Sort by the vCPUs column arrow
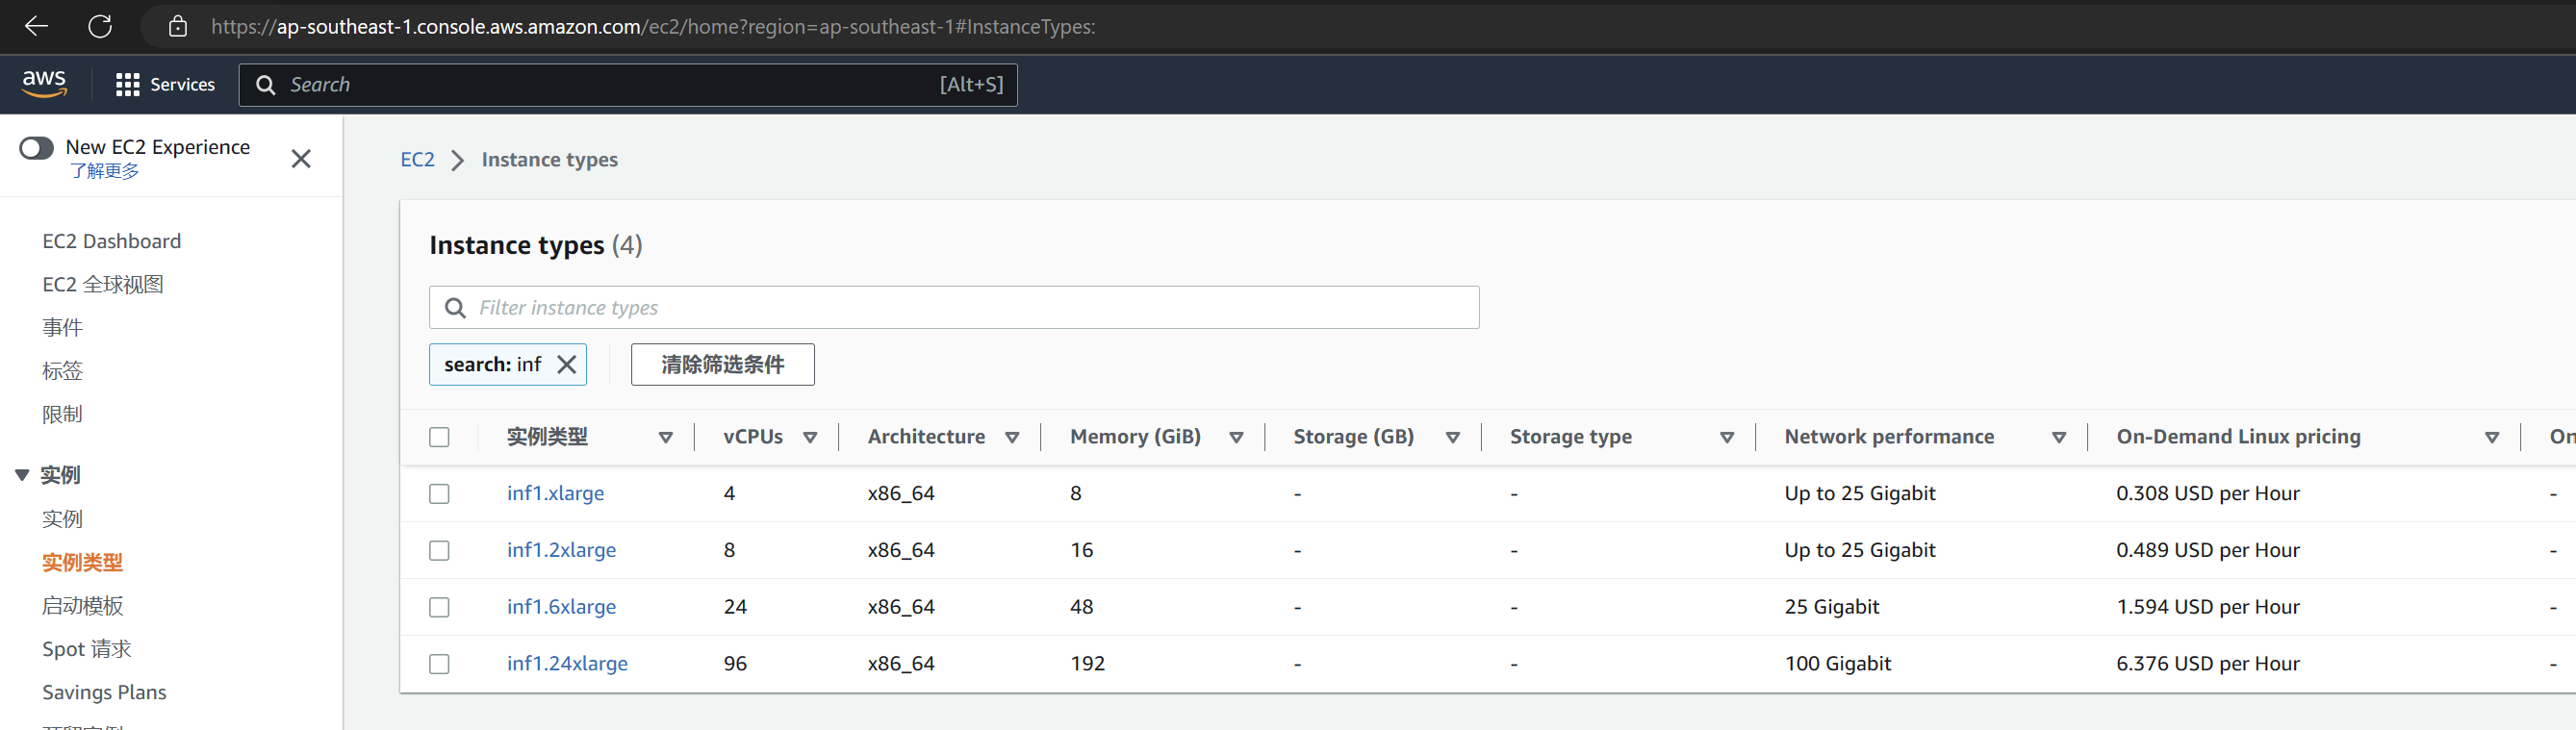This screenshot has height=730, width=2576. tap(810, 438)
